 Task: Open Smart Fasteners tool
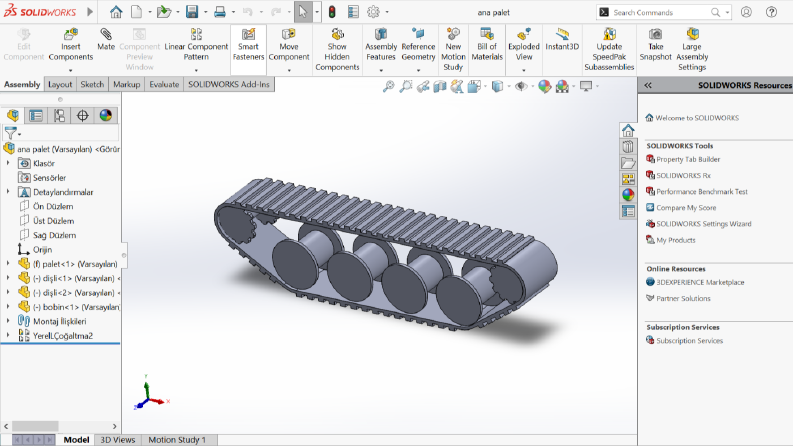(x=248, y=44)
